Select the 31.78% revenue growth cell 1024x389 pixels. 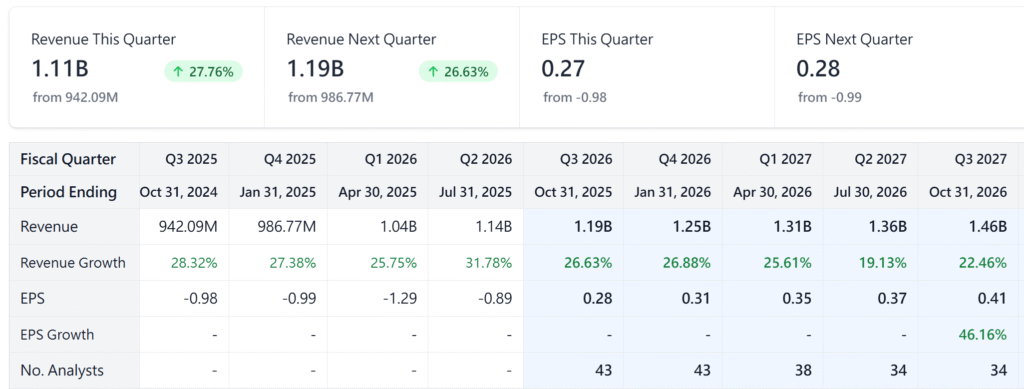(x=488, y=263)
